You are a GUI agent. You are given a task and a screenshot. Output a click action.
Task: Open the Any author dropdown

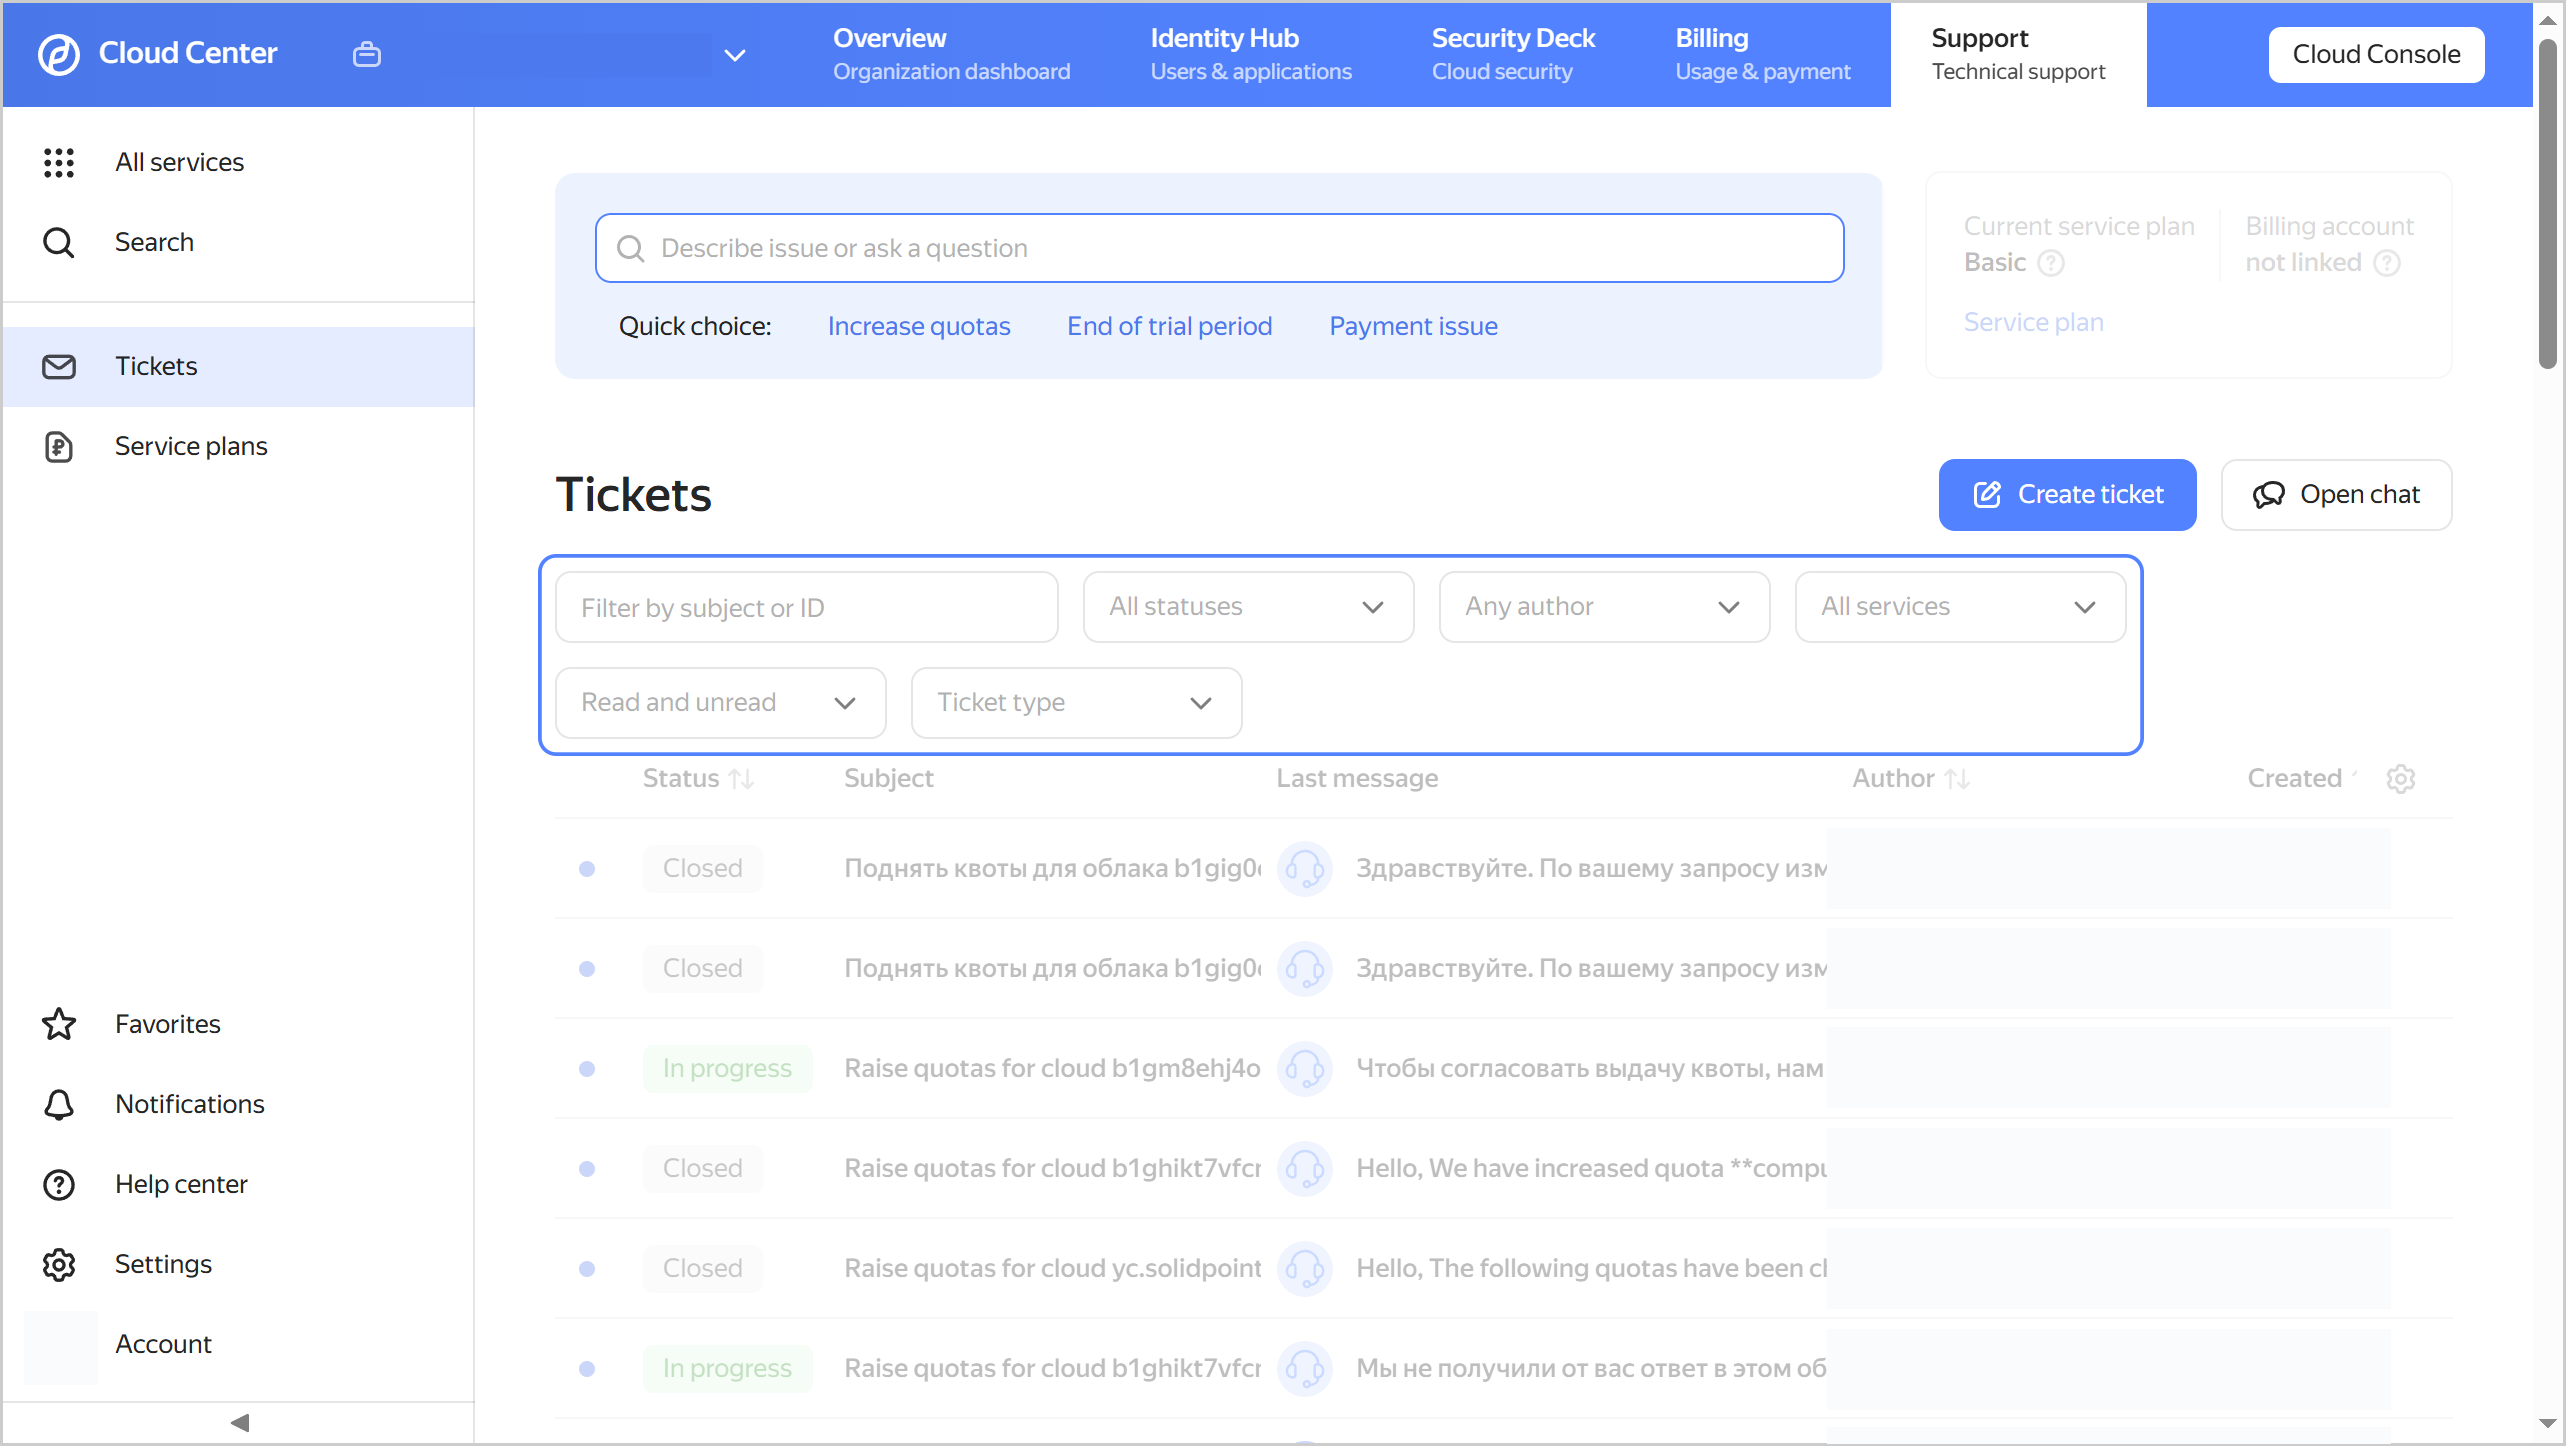point(1604,607)
